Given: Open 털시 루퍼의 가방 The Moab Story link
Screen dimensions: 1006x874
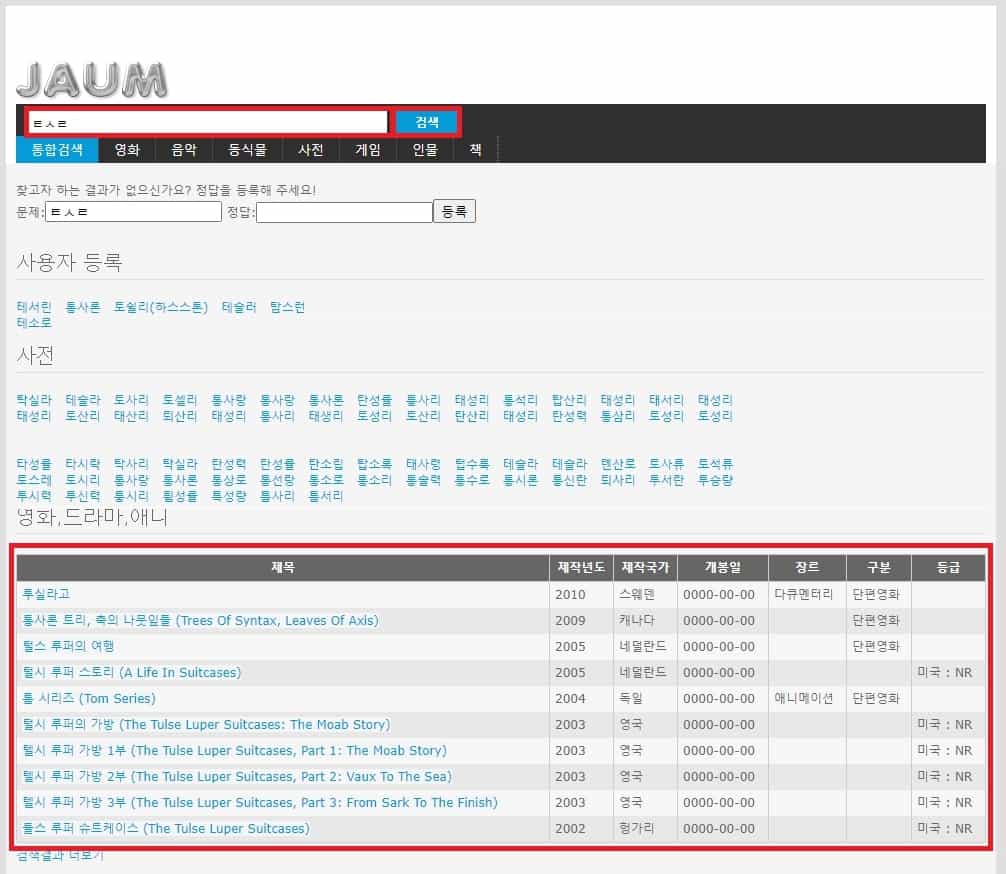Looking at the screenshot, I should 206,724.
